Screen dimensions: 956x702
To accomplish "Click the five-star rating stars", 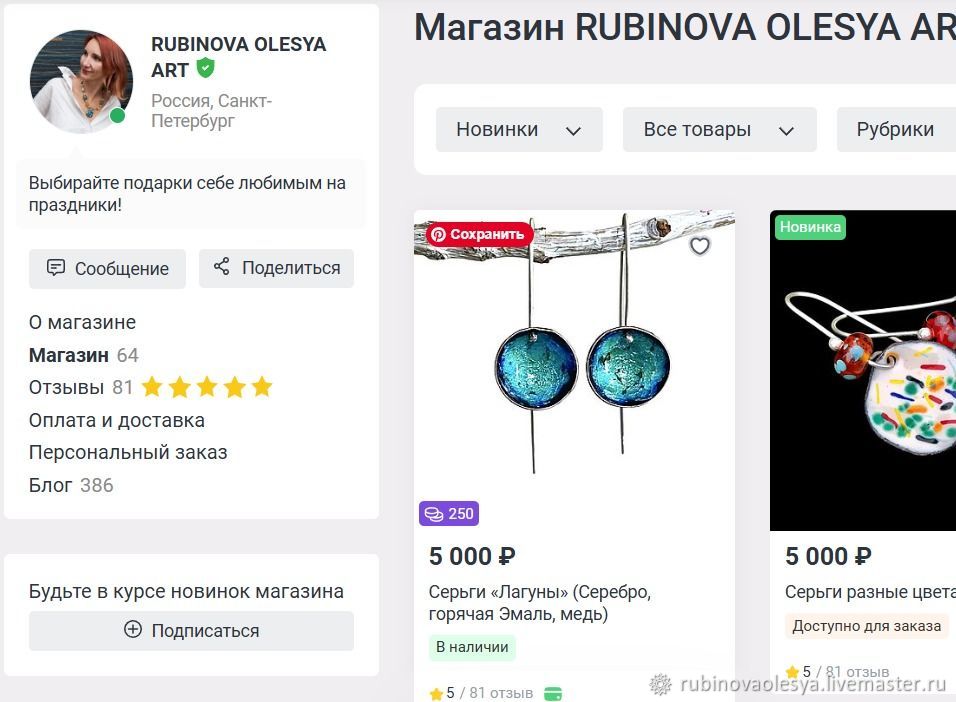I will (207, 387).
